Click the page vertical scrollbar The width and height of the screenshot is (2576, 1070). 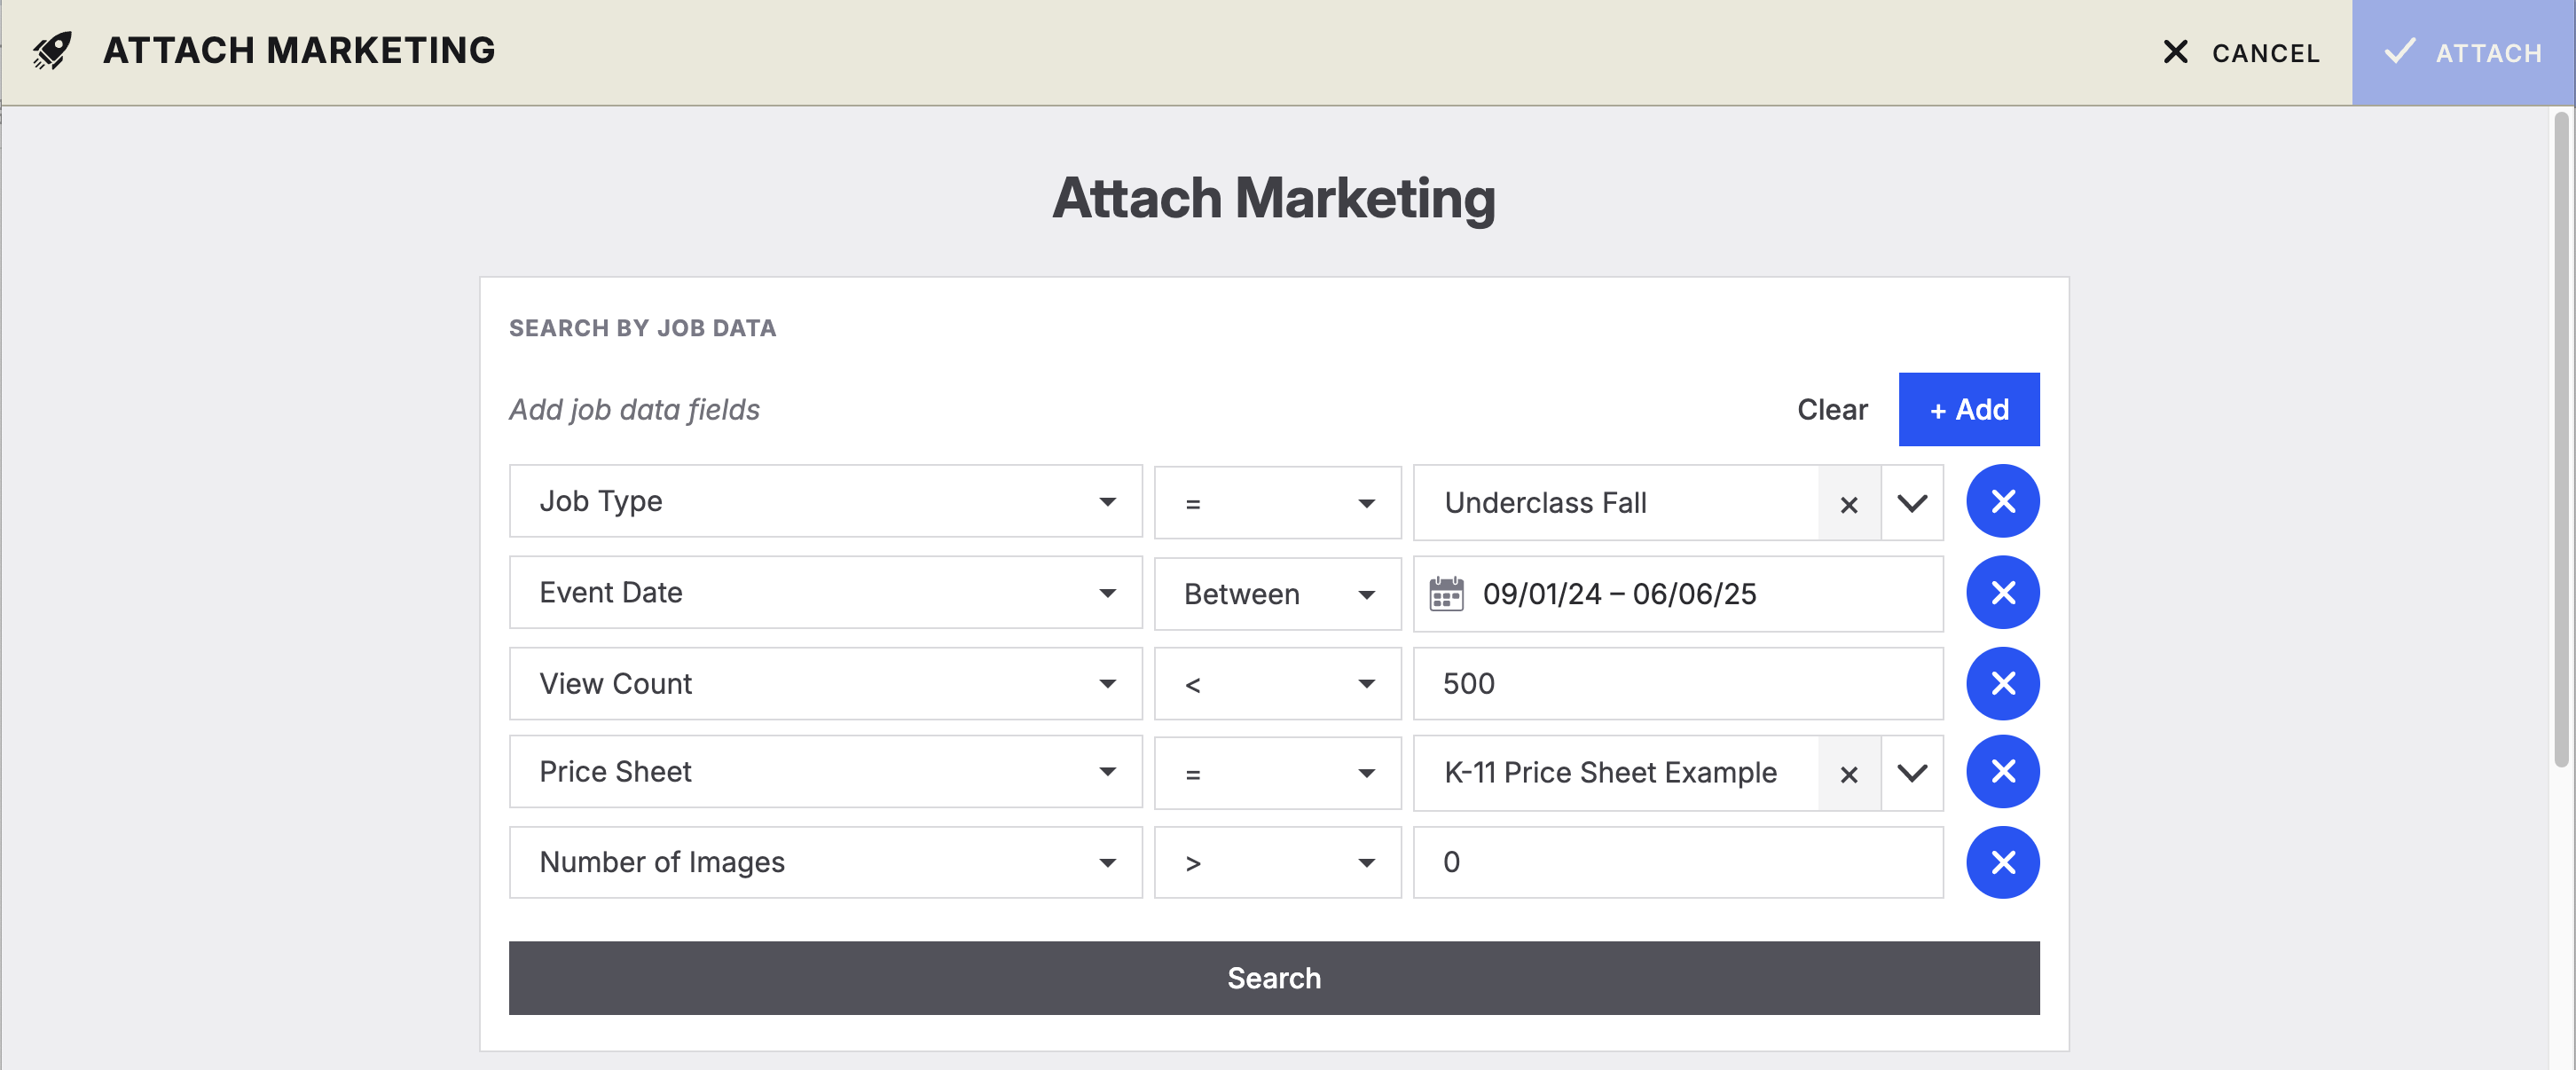[2561, 440]
